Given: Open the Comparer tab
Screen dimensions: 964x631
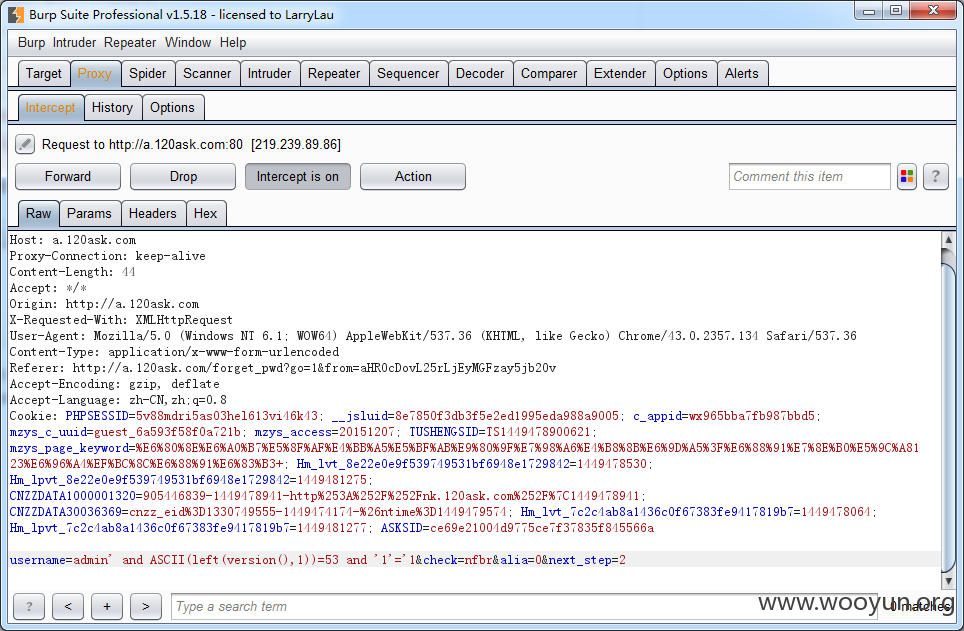Looking at the screenshot, I should point(549,74).
